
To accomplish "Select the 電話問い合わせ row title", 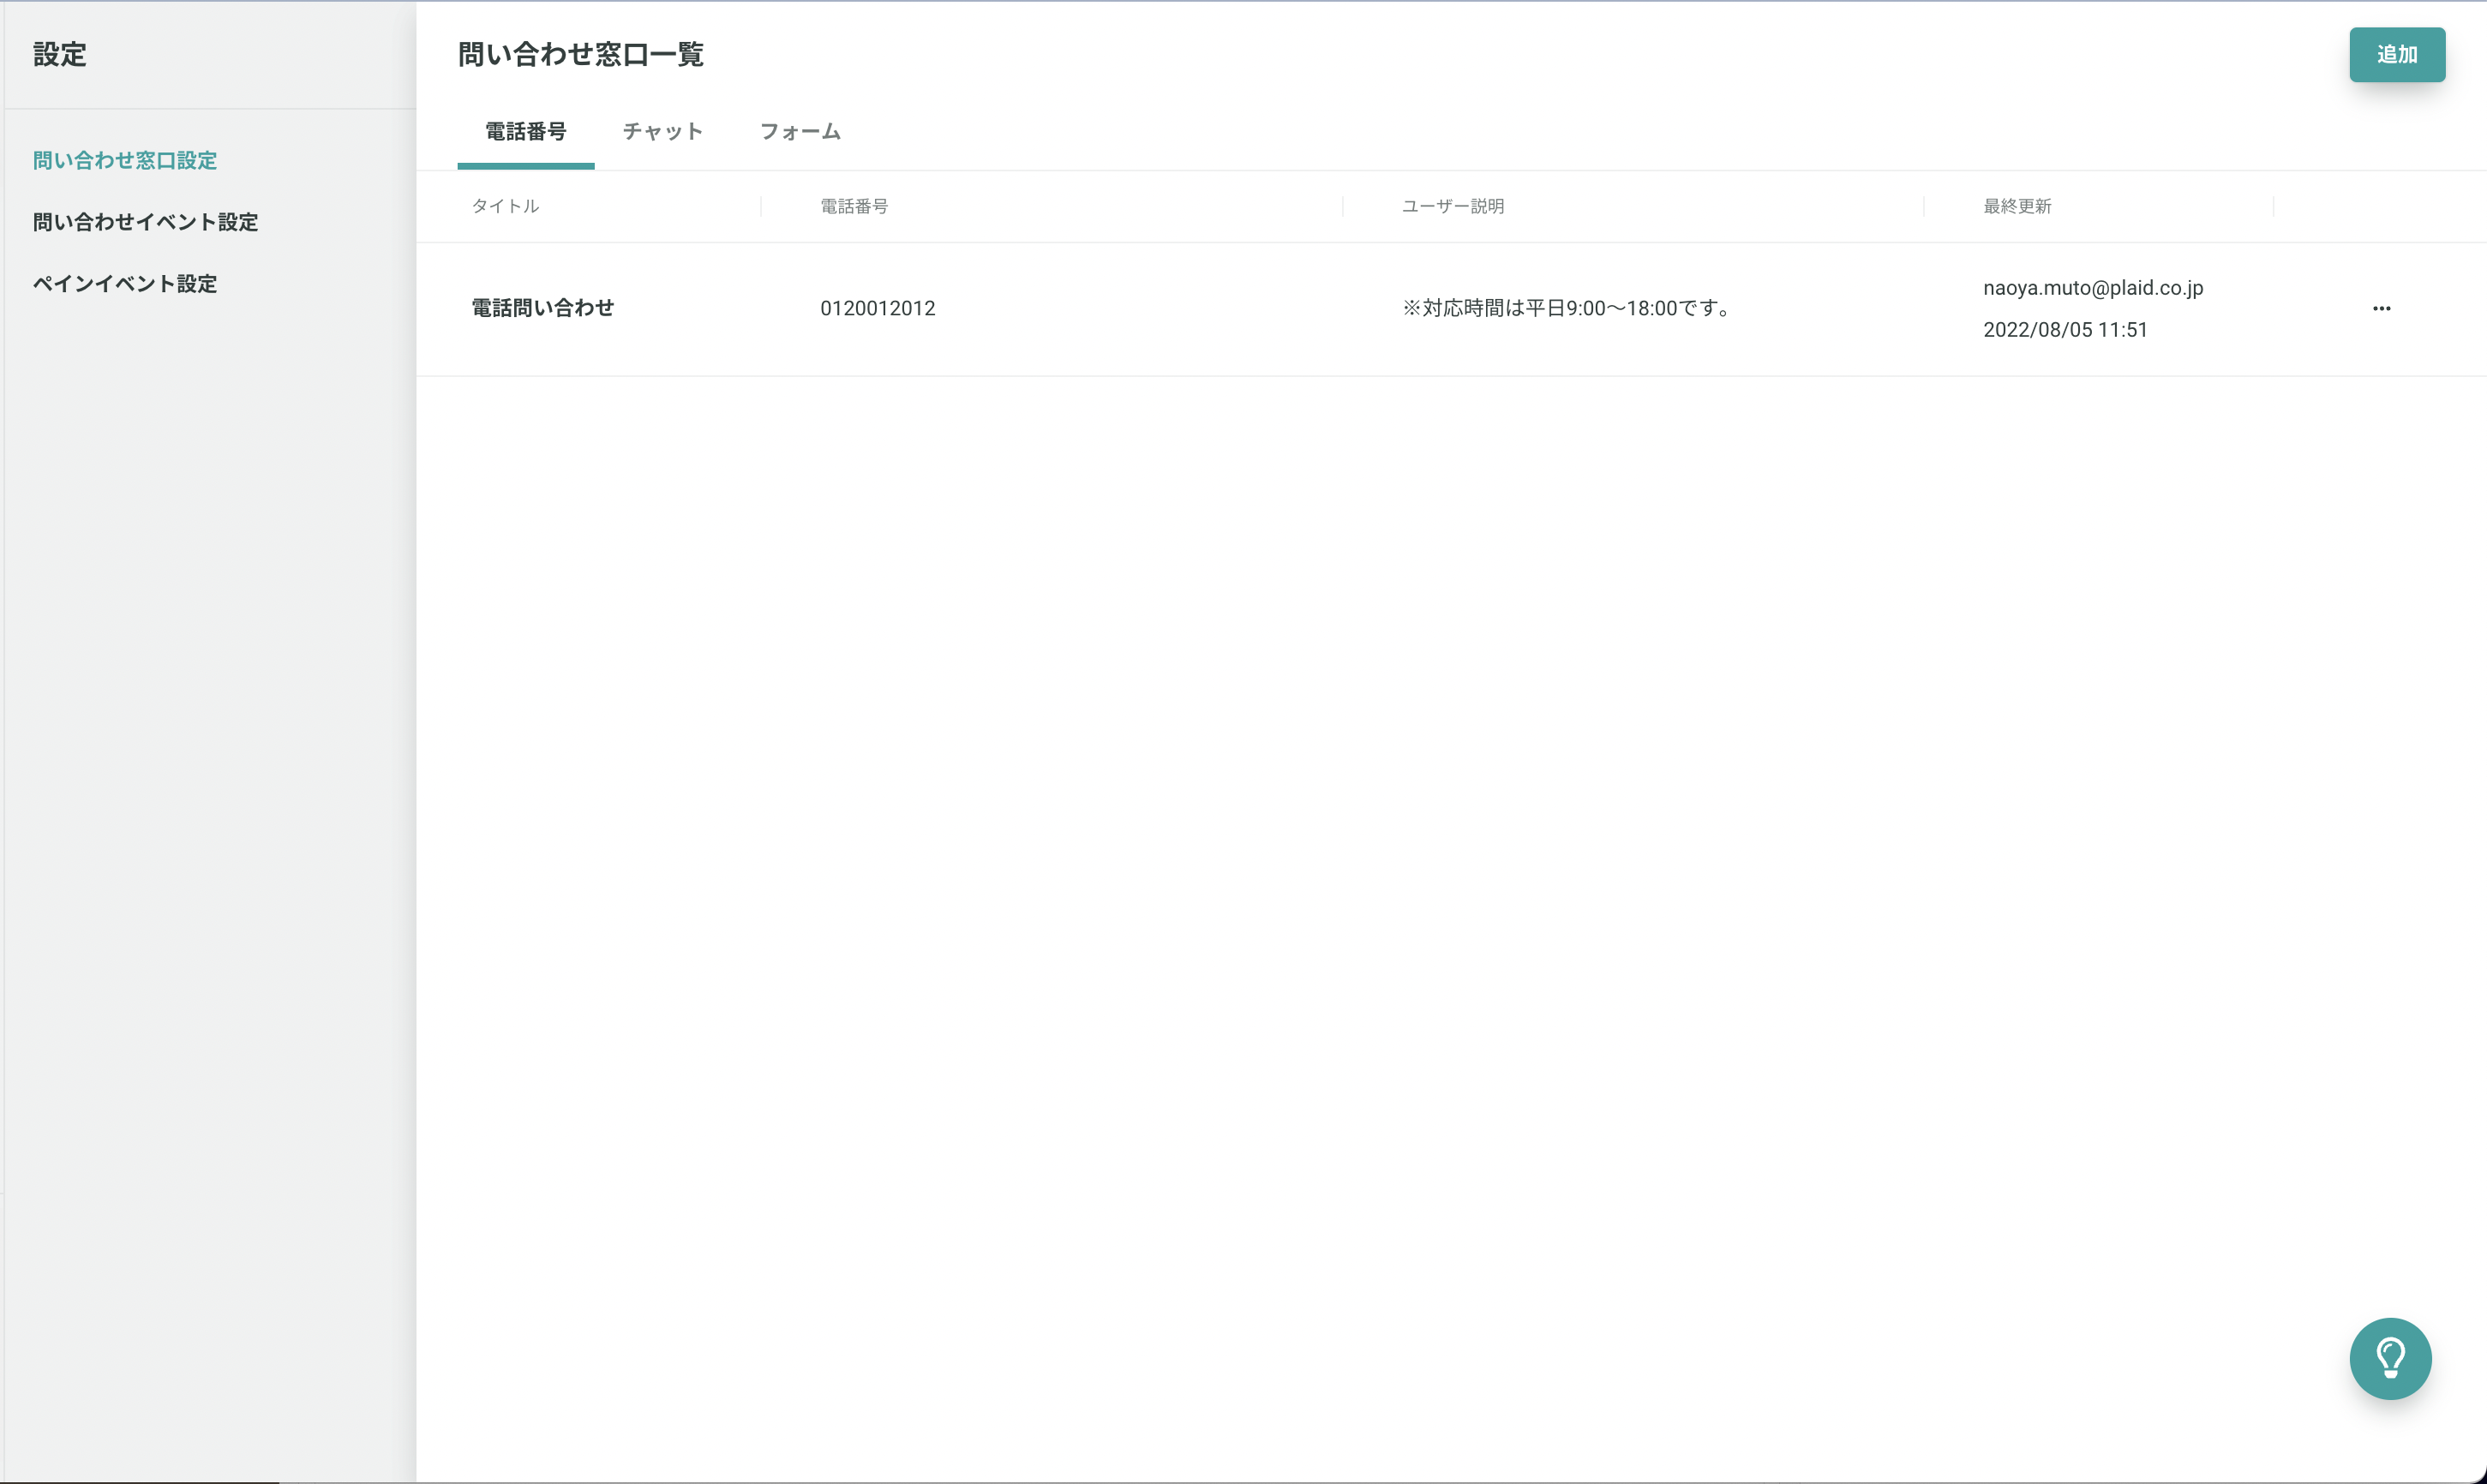I will tap(543, 308).
